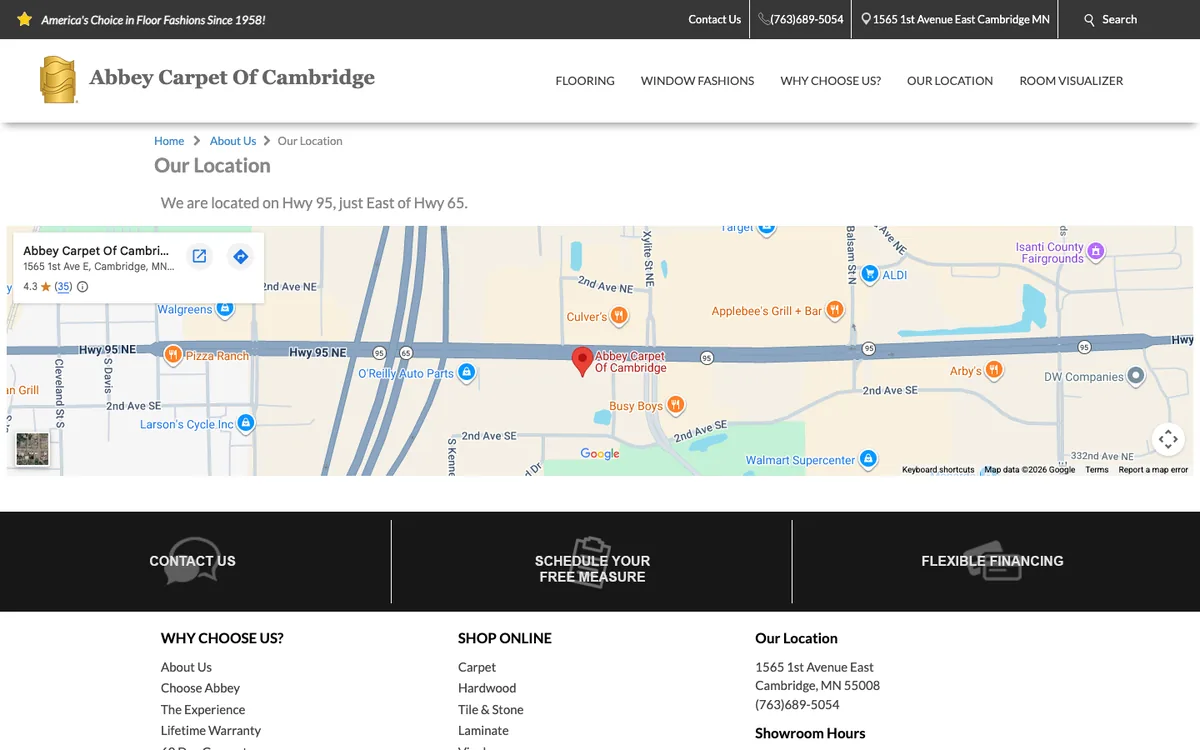The width and height of the screenshot is (1200, 750).
Task: Open the WINDOW FASHIONS menu
Action: 697,81
